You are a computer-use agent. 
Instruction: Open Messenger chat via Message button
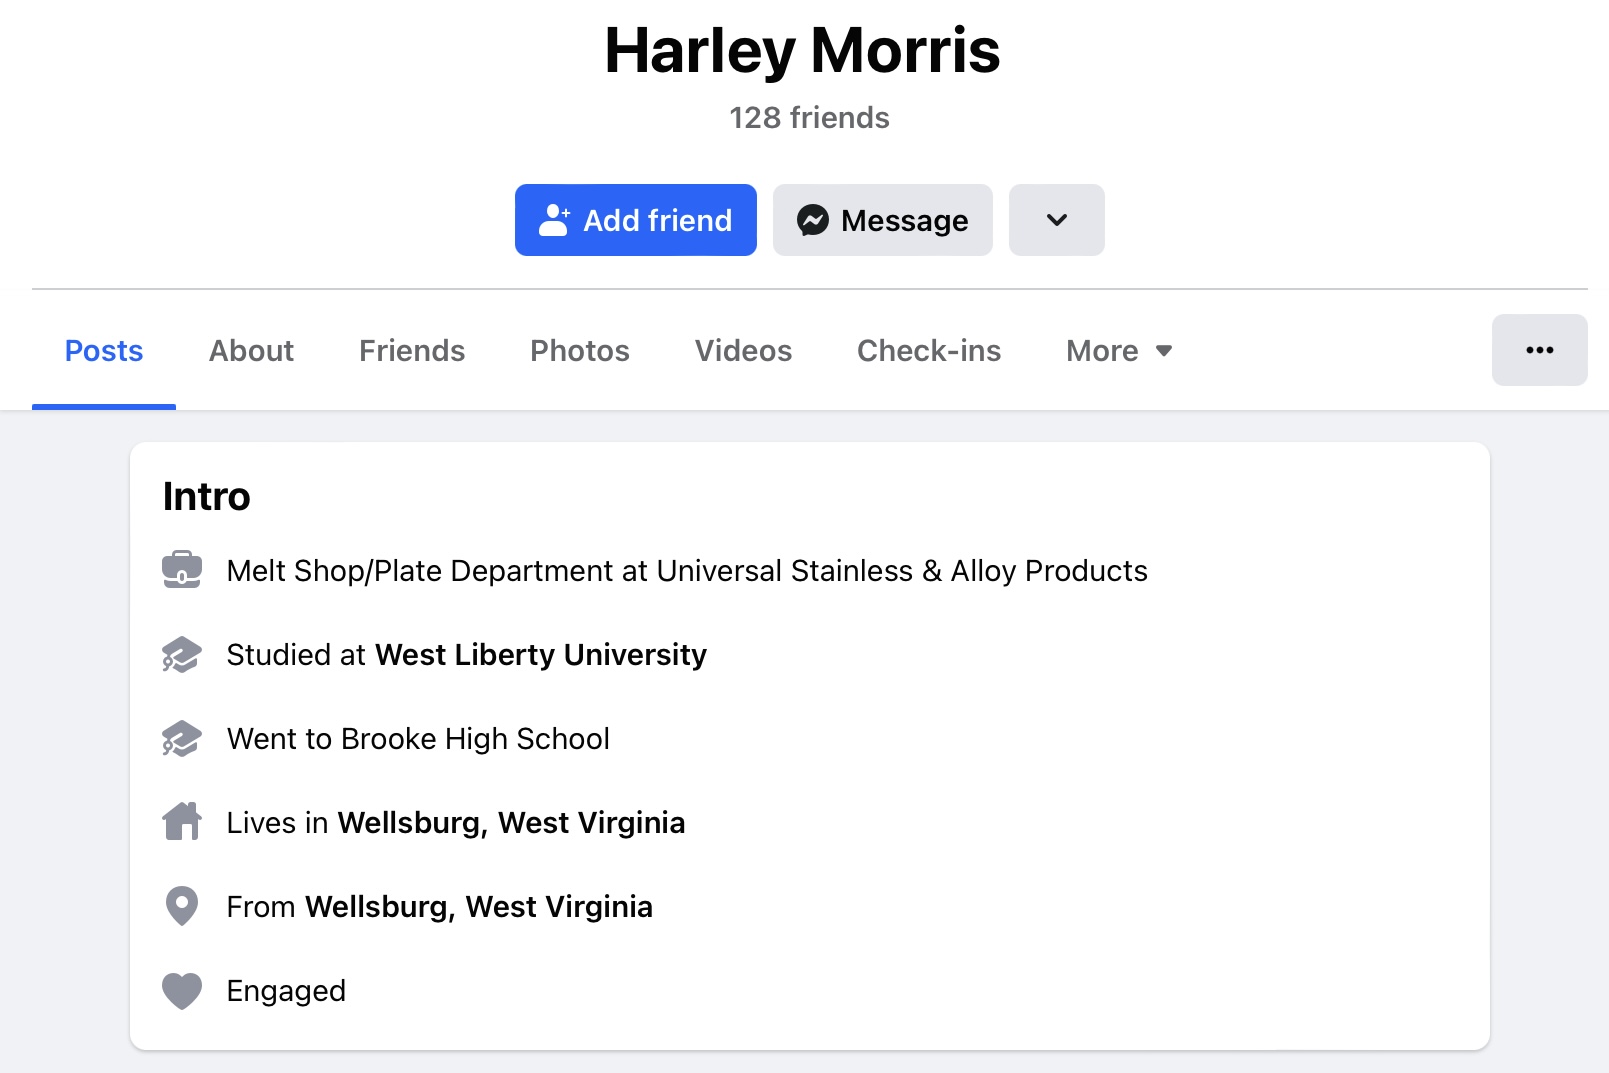(883, 220)
